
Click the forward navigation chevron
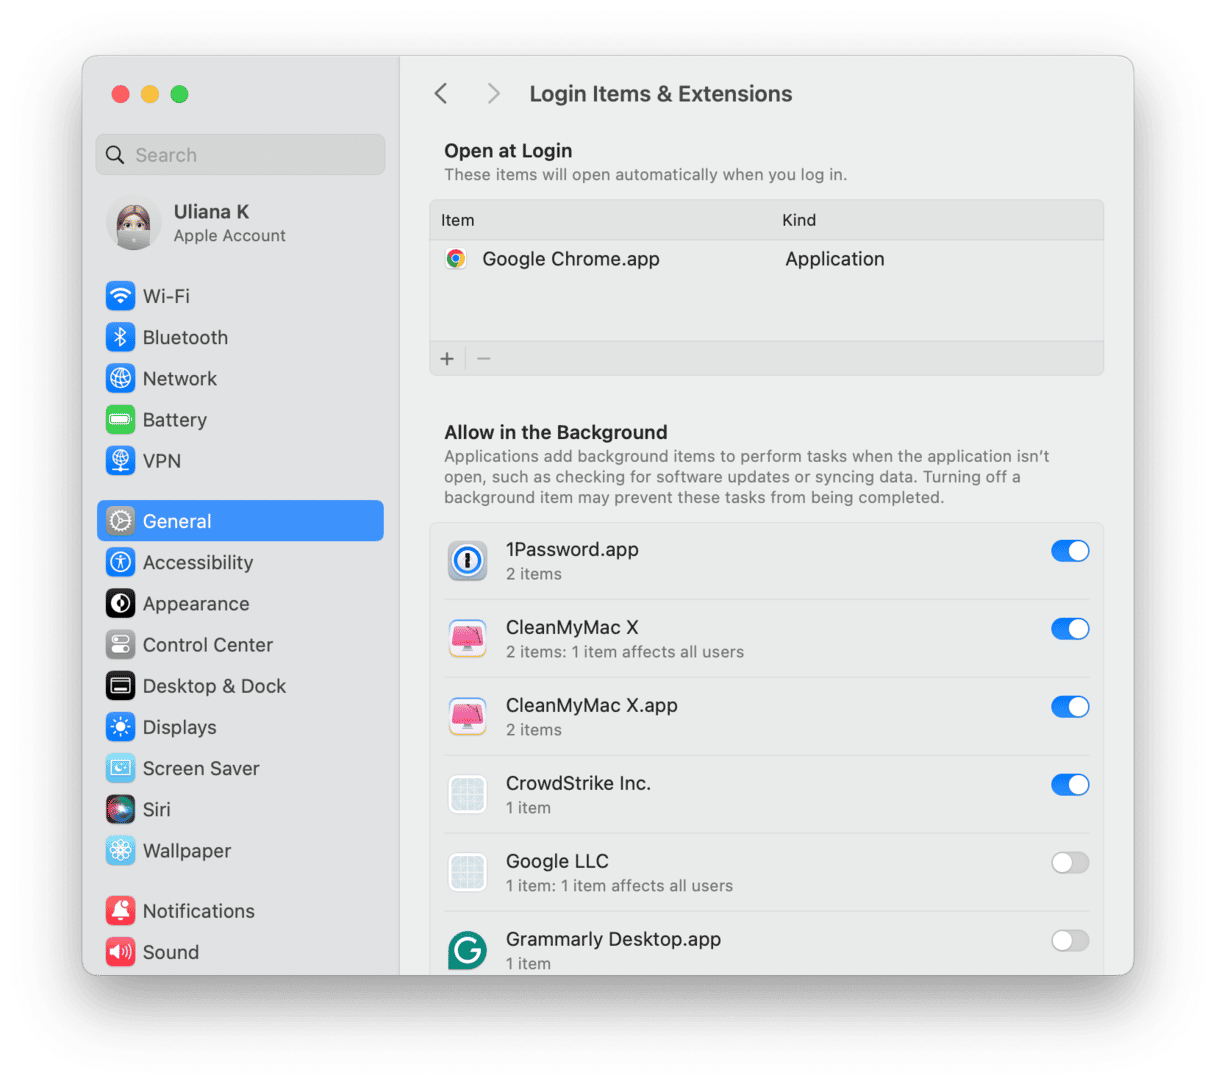coord(492,93)
